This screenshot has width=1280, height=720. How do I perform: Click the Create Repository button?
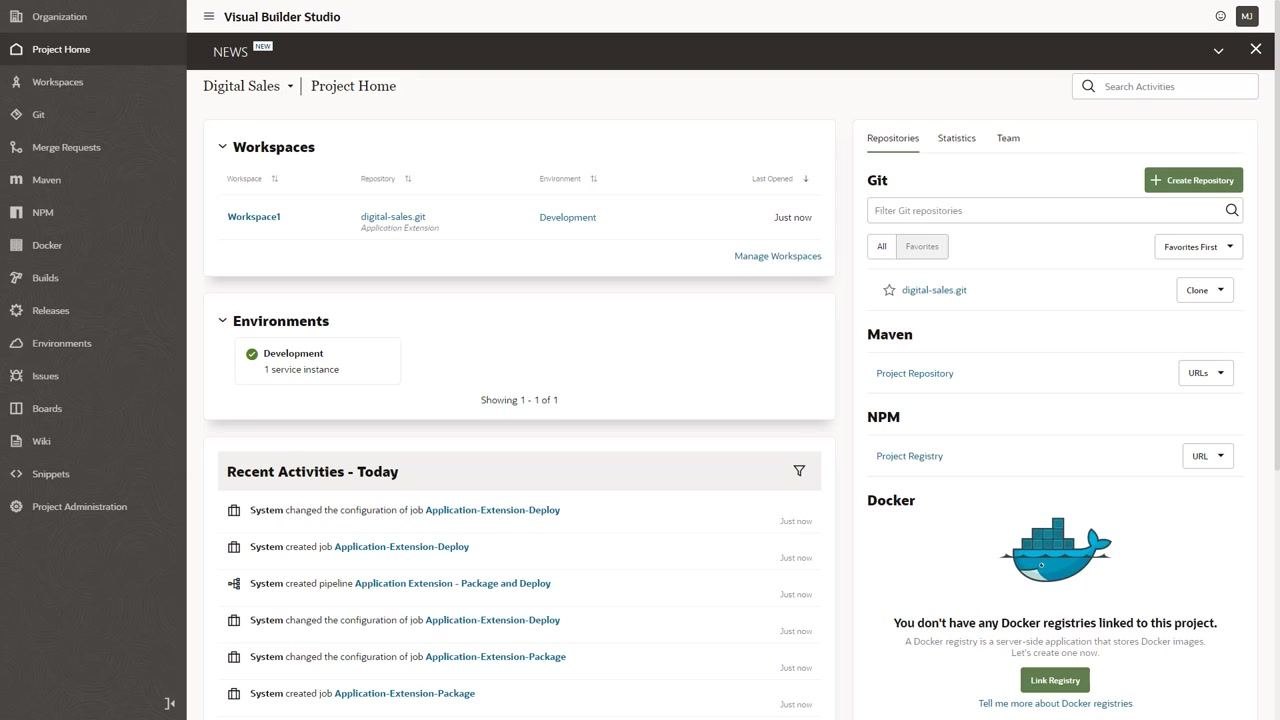coord(1193,180)
